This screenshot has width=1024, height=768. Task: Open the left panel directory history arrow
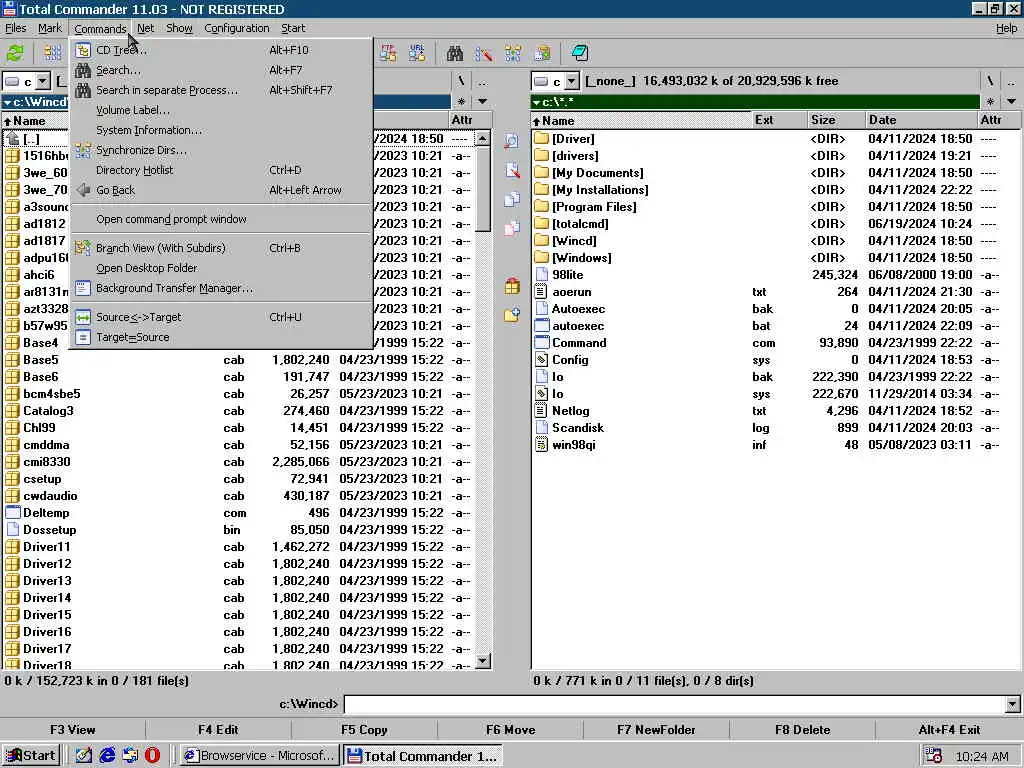point(483,102)
